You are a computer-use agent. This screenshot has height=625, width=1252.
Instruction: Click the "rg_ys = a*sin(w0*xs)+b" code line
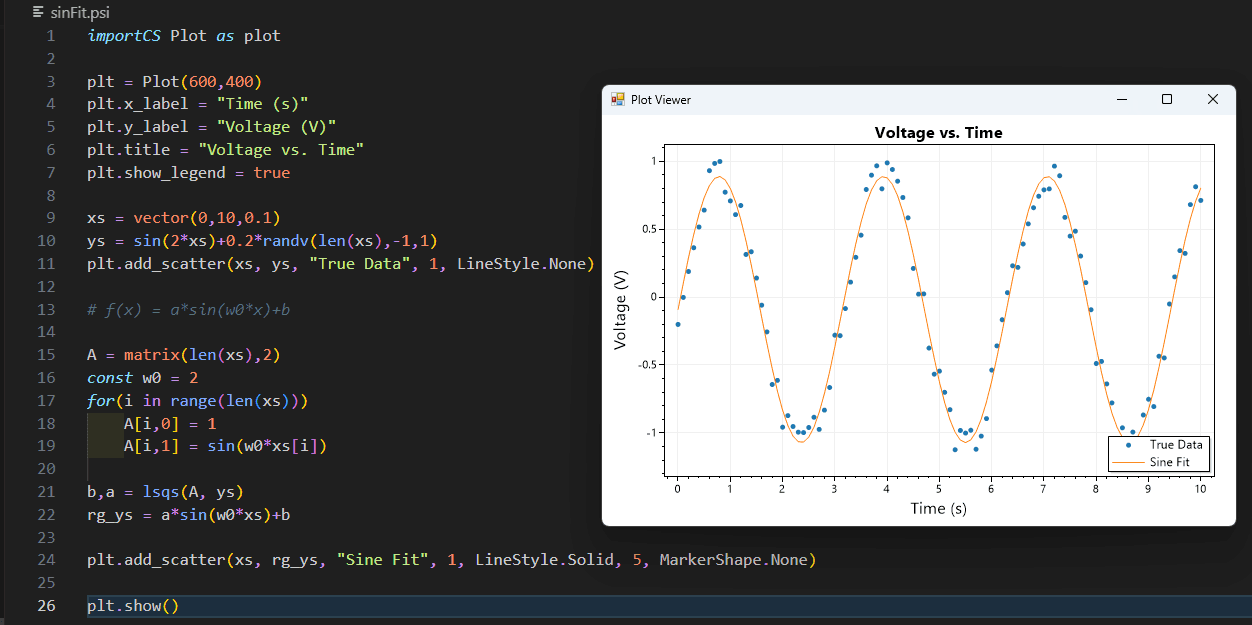[x=189, y=515]
